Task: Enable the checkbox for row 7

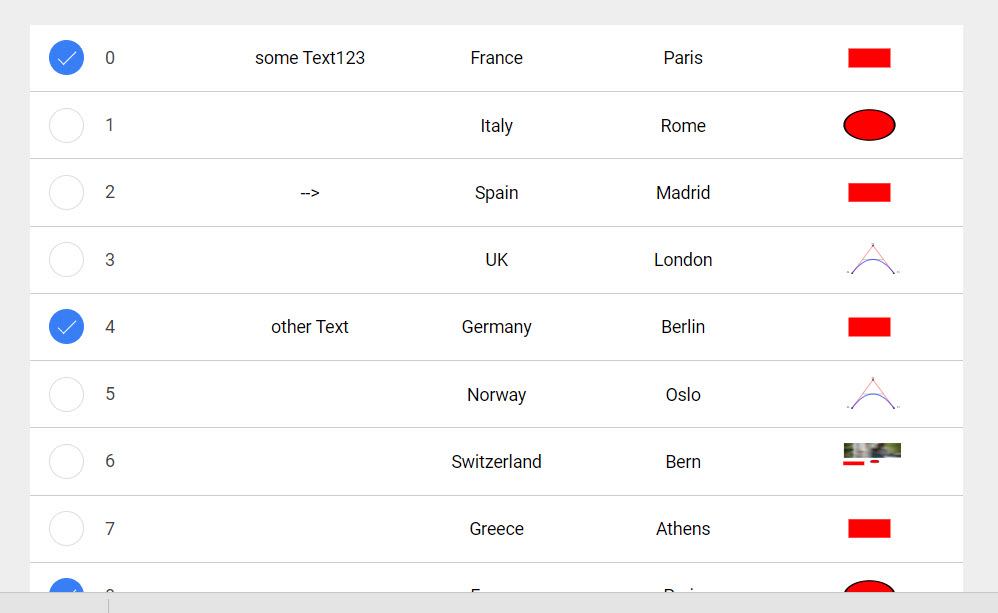Action: click(x=66, y=528)
